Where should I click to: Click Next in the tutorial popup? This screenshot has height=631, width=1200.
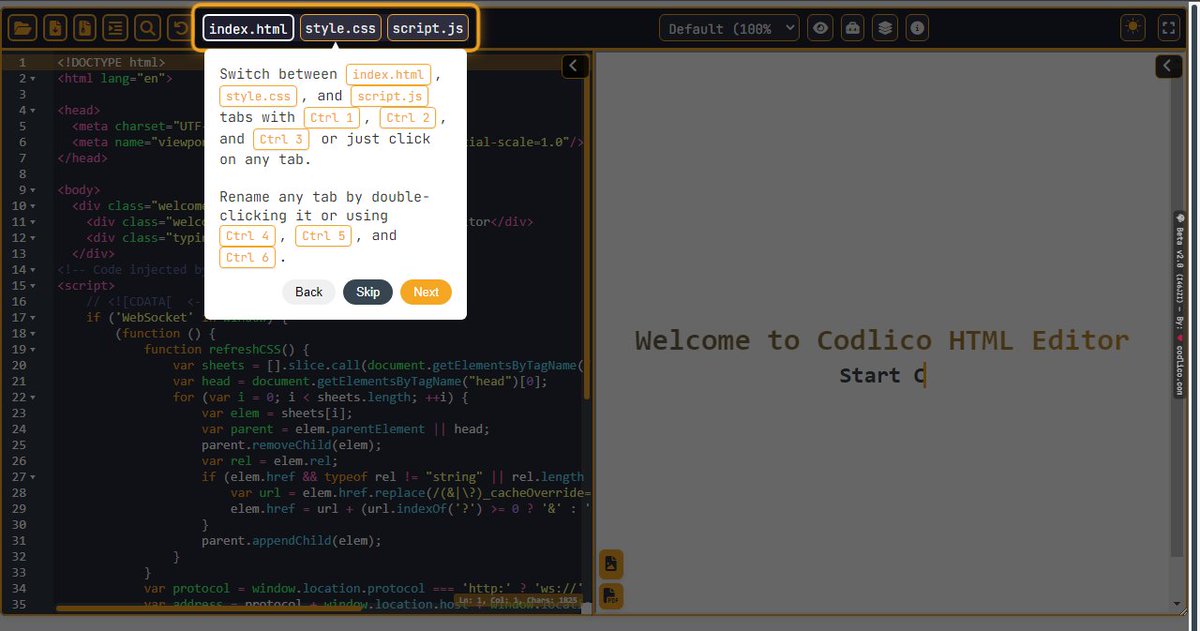coord(426,292)
